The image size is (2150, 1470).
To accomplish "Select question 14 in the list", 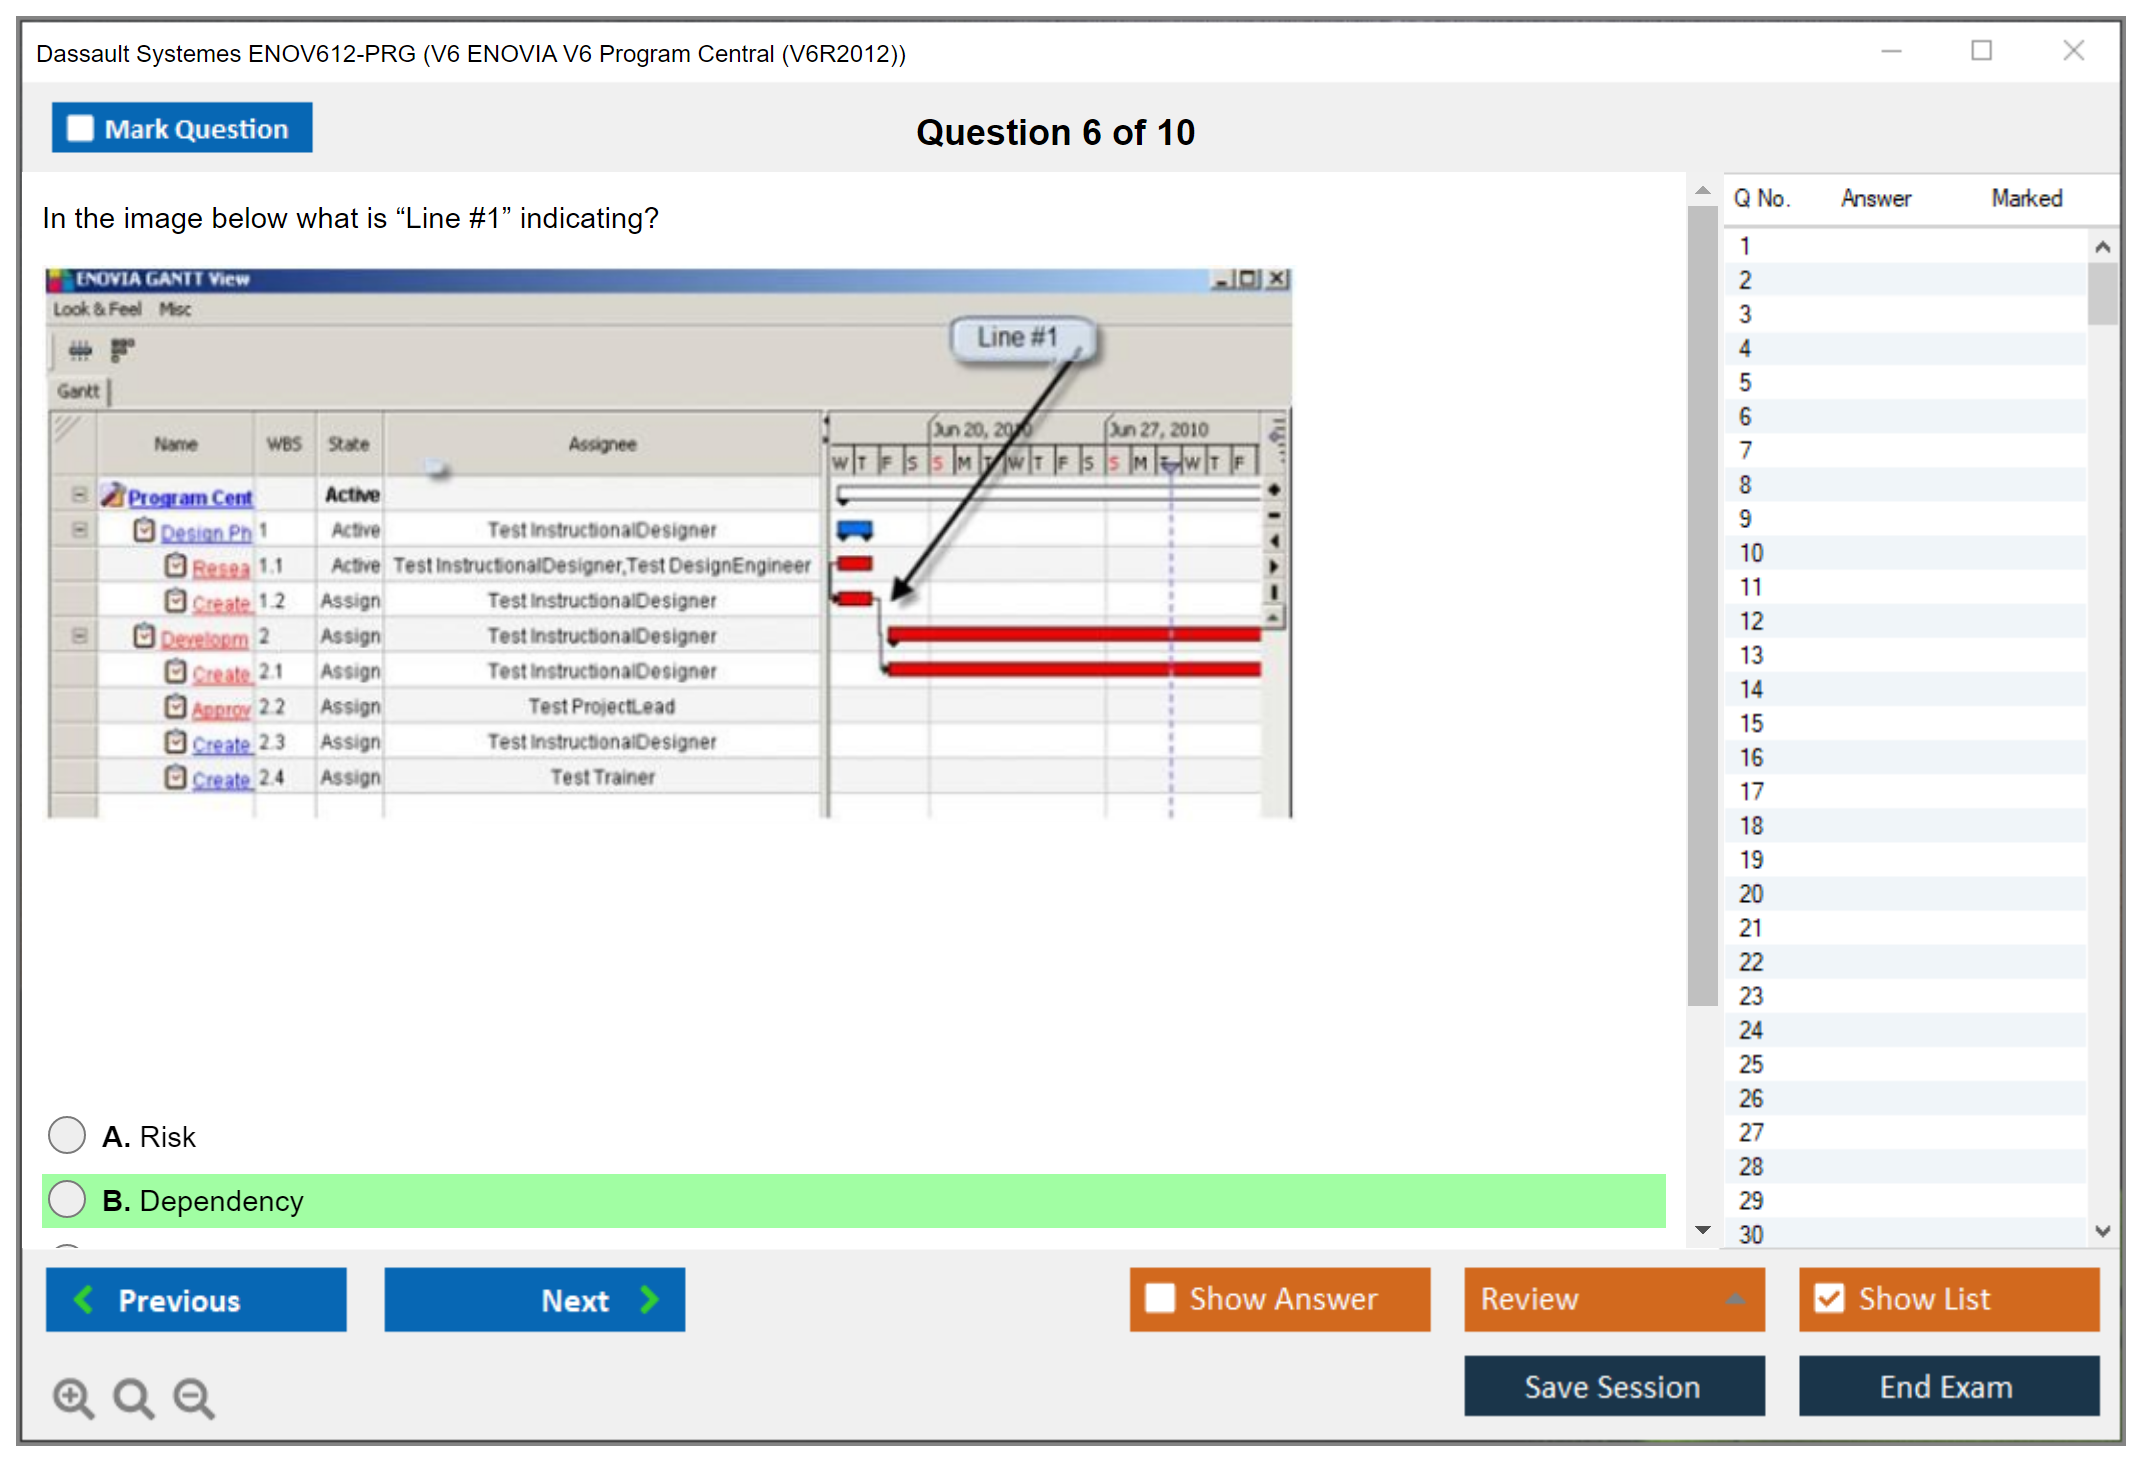I will [x=1751, y=689].
